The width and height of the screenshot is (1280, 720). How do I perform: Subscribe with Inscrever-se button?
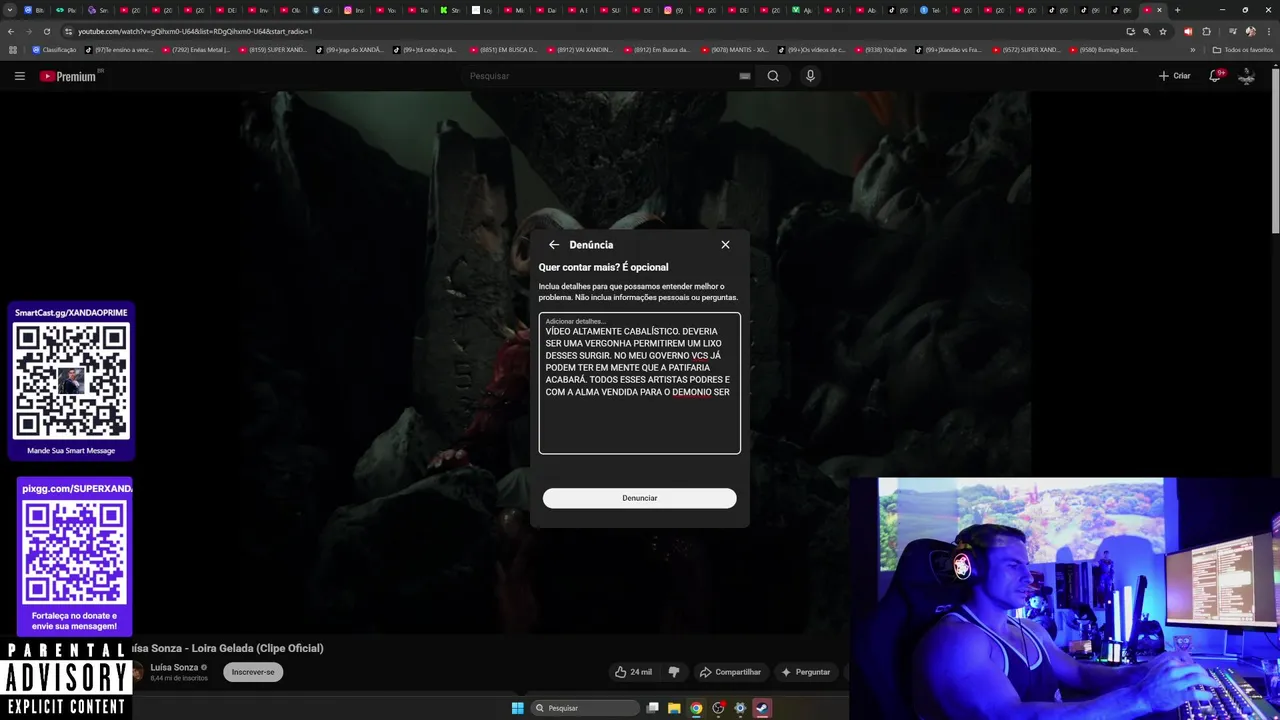[253, 672]
